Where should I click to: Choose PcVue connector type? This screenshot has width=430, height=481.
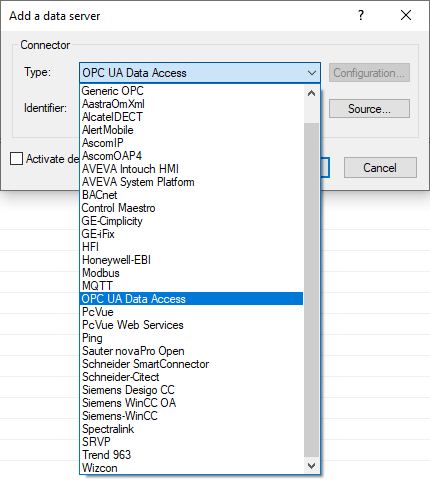[x=192, y=312]
